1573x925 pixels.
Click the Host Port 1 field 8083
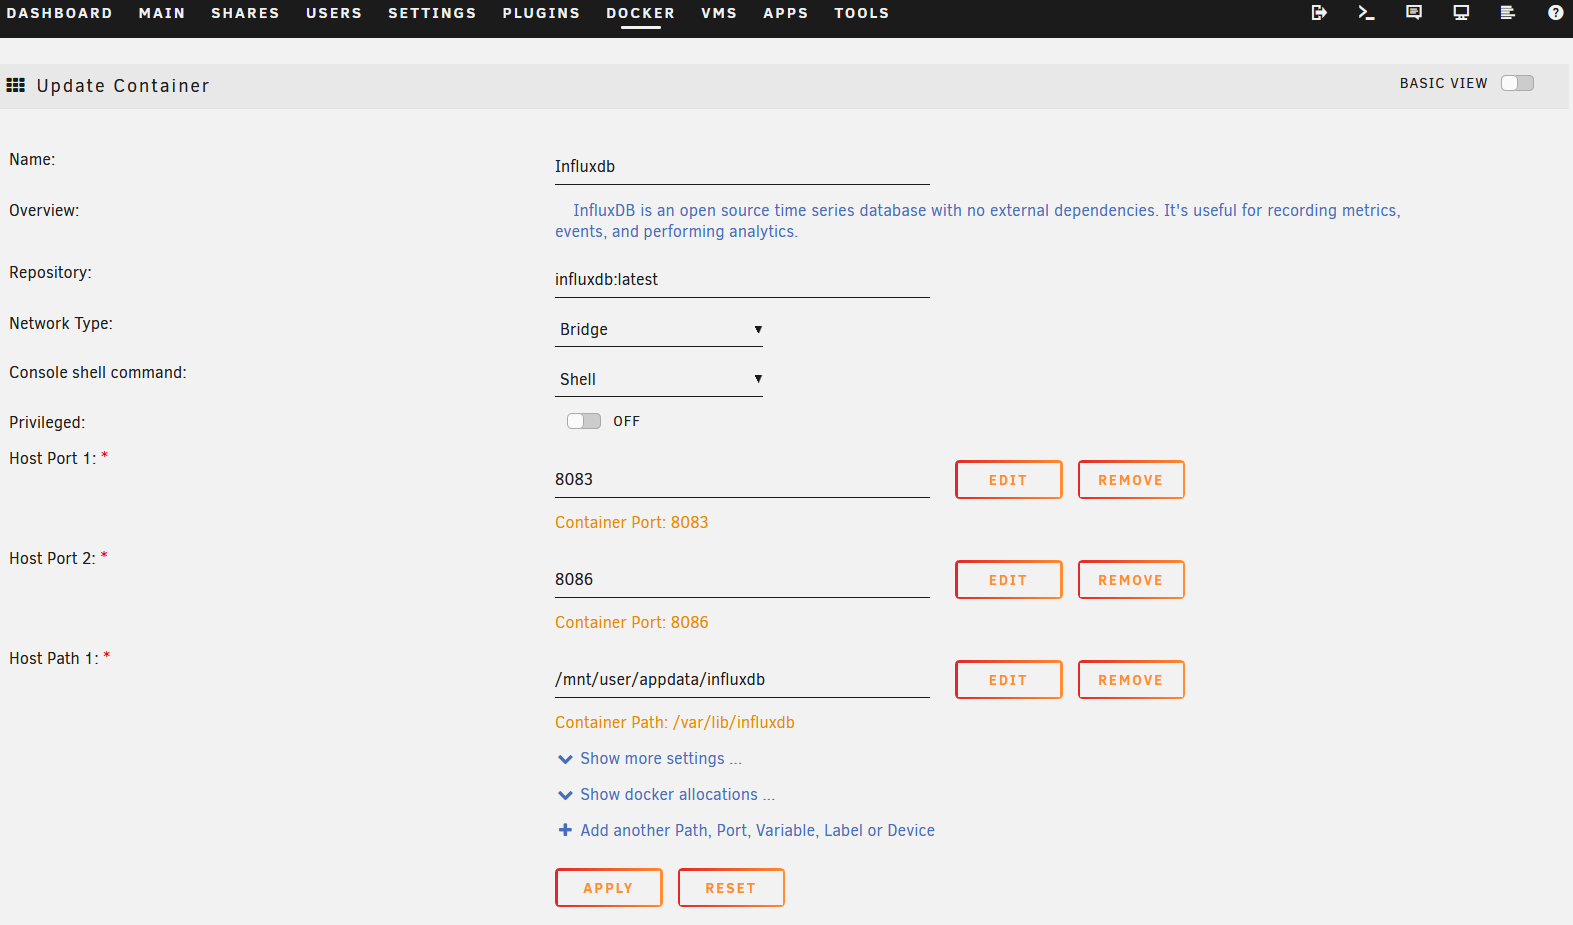coord(742,480)
